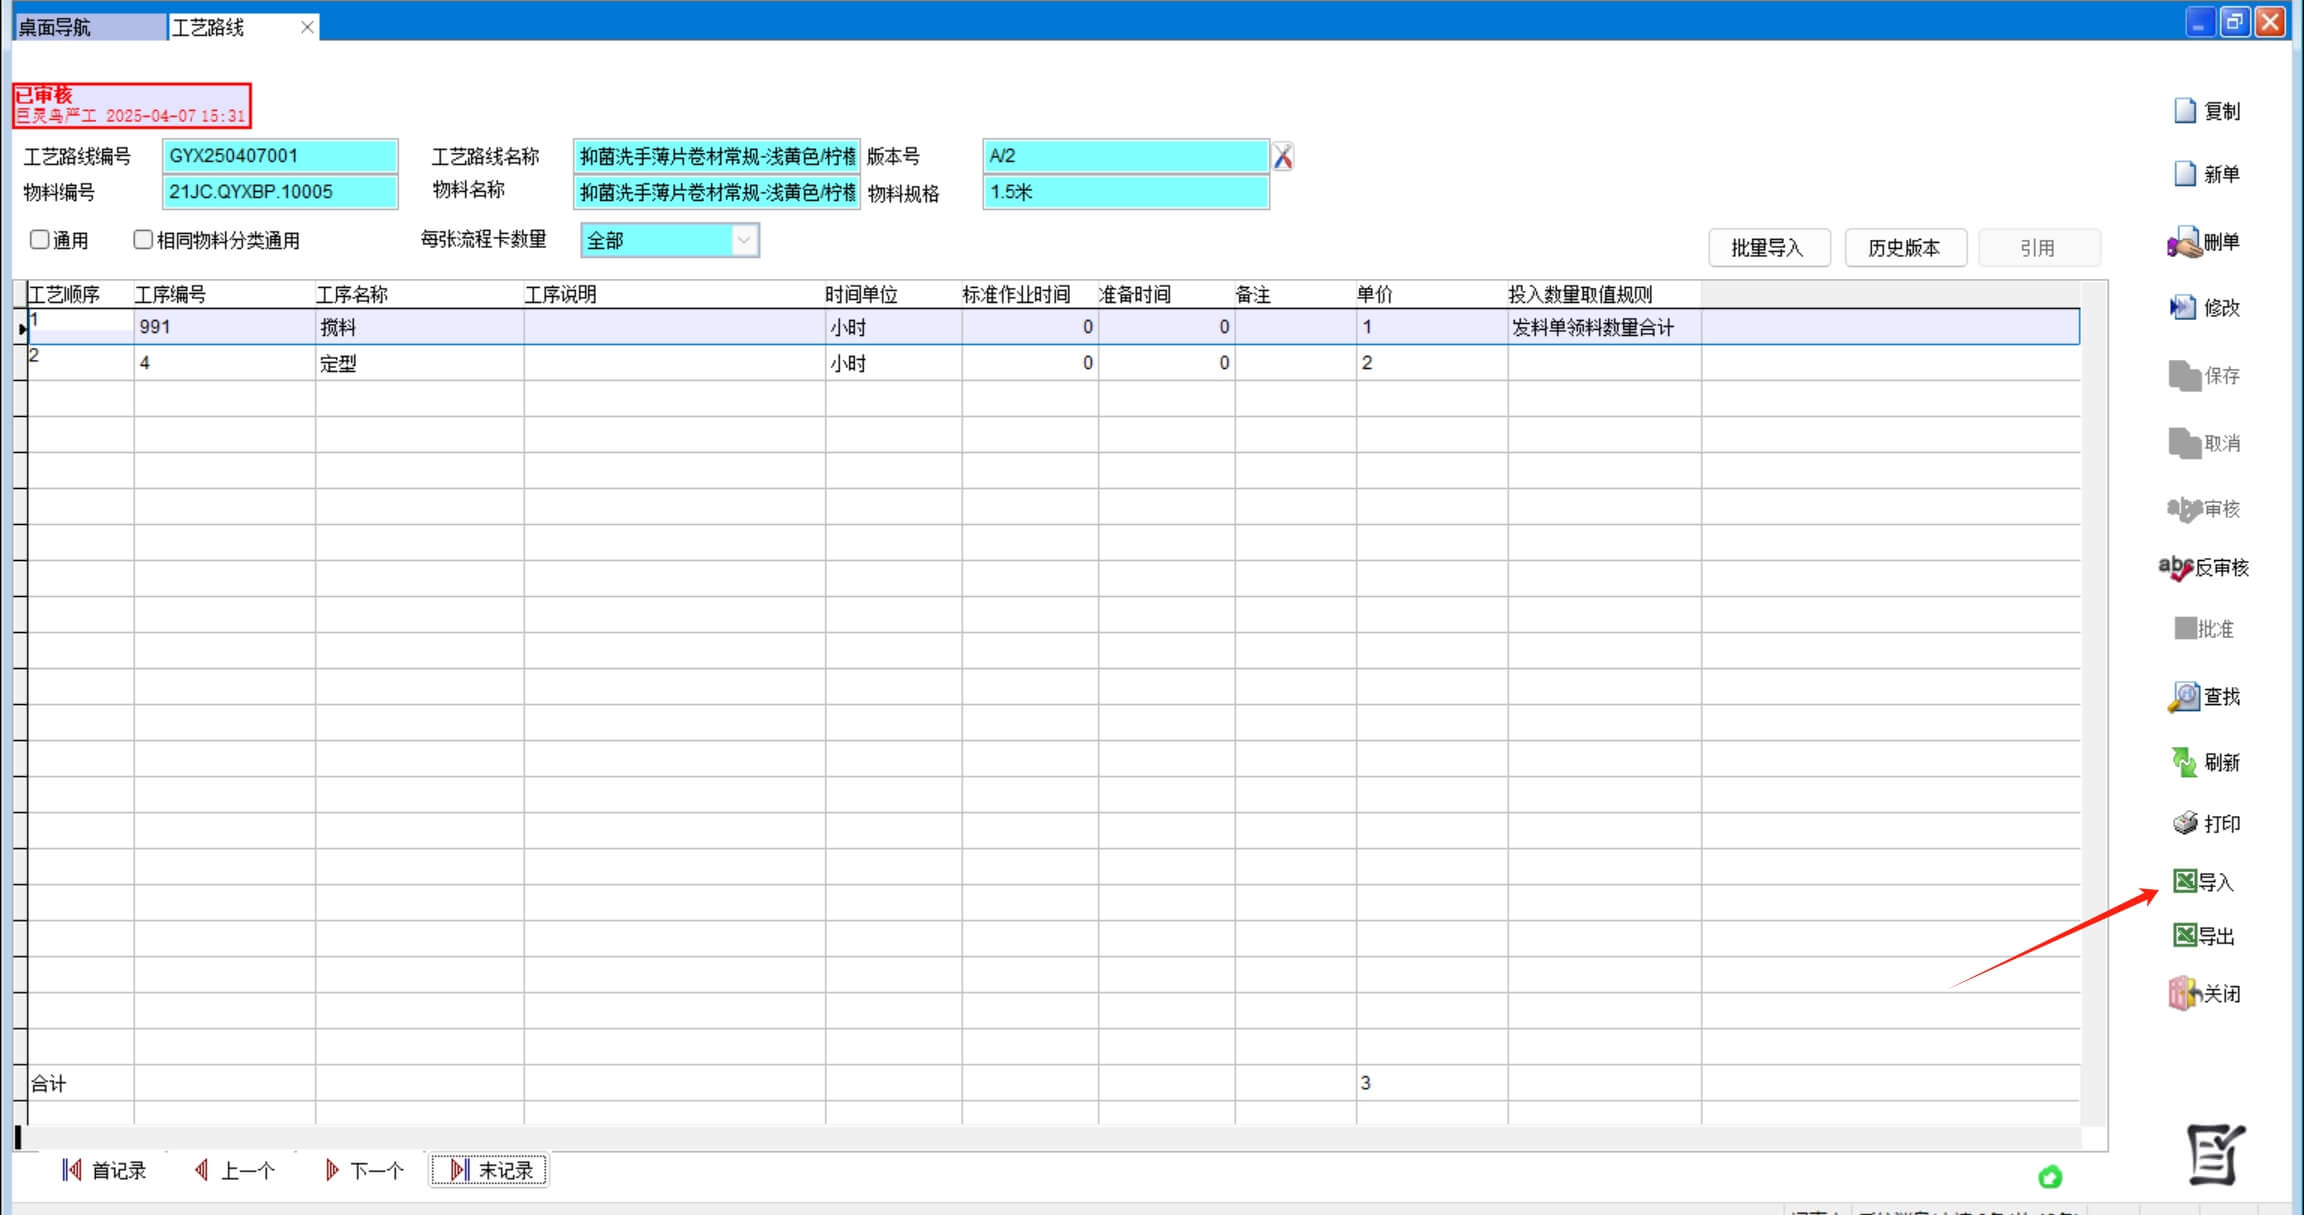Import from Excel with 导入 icon
The width and height of the screenshot is (2304, 1215).
click(x=2185, y=881)
